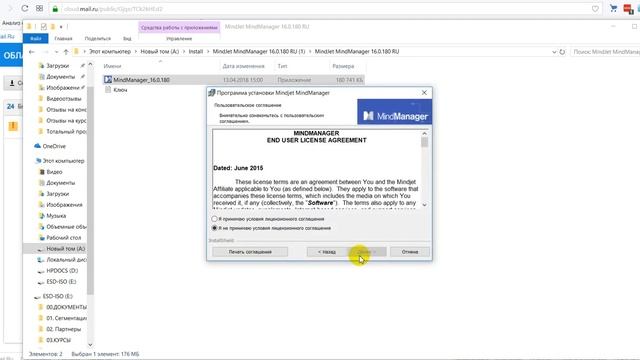Click the license text scrollbar thumb
Image resolution: width=640 pixels, height=360 pixels.
coord(424,142)
